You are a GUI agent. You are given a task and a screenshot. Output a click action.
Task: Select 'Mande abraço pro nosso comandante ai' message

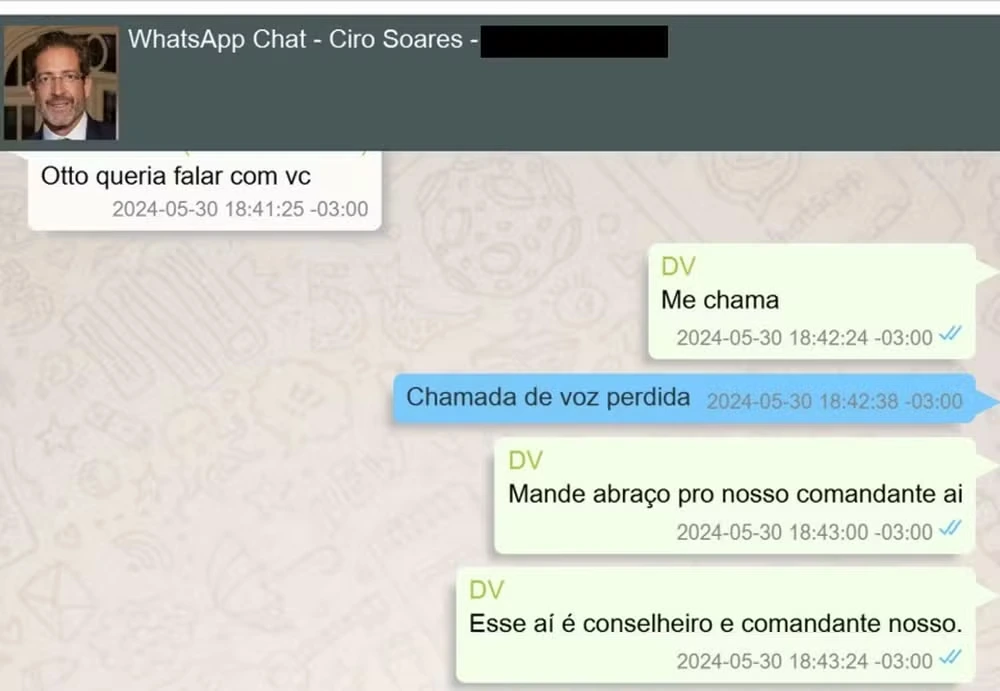(x=735, y=494)
